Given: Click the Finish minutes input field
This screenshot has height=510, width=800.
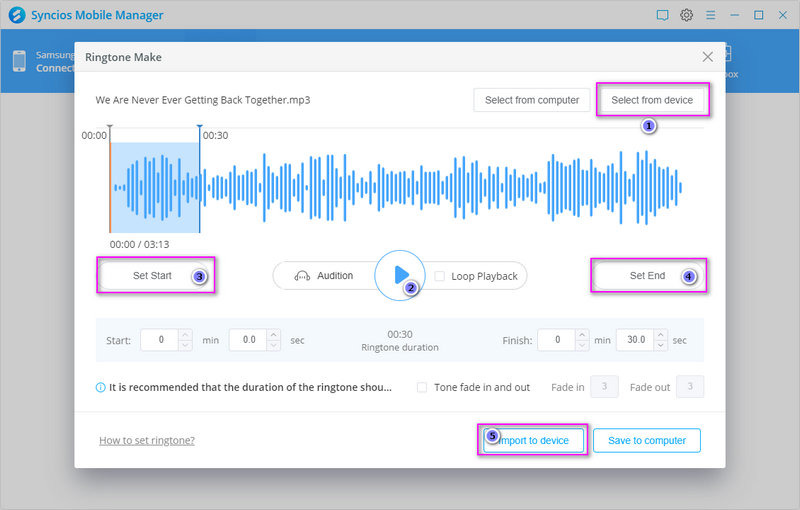Looking at the screenshot, I should point(557,340).
